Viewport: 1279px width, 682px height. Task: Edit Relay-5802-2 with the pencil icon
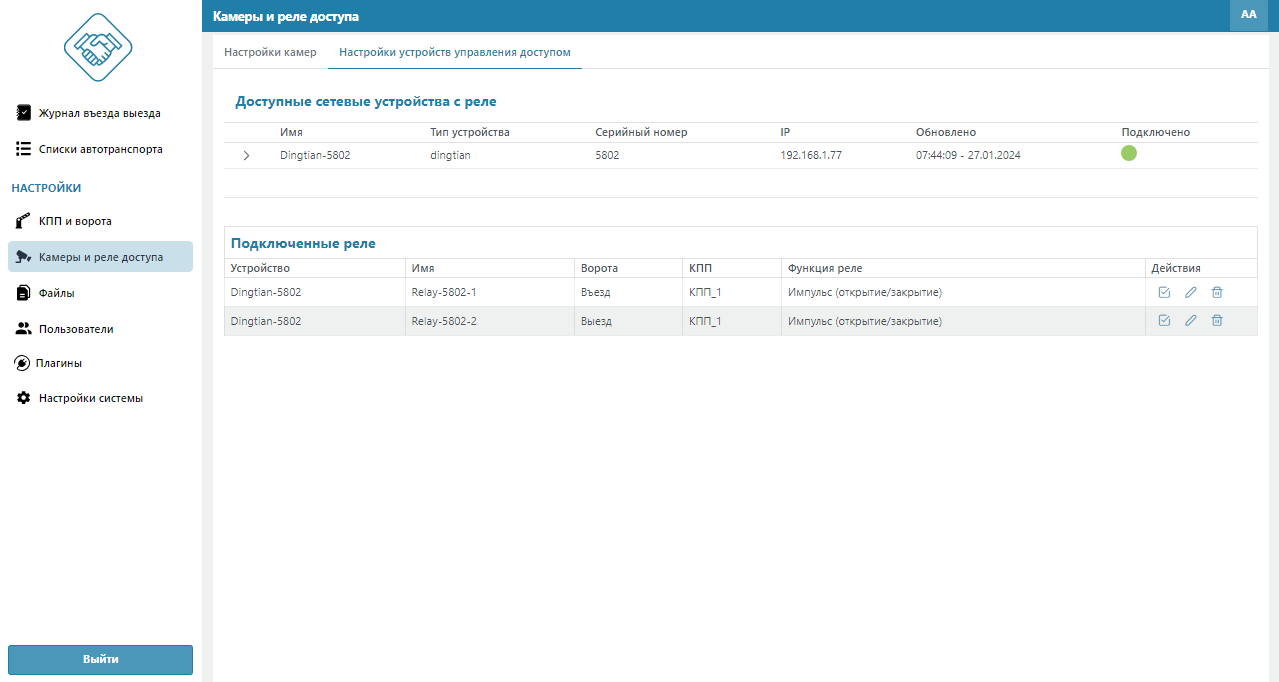pyautogui.click(x=1190, y=320)
